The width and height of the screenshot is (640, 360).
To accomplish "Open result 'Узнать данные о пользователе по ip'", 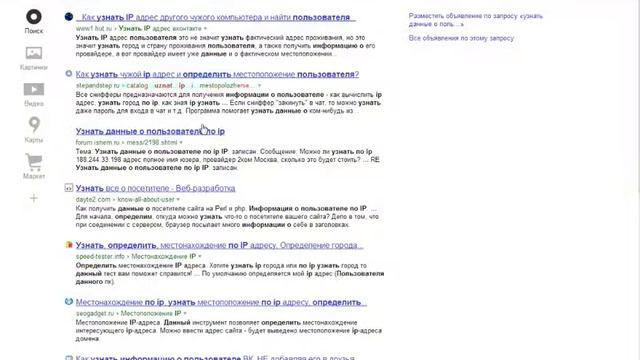I will (x=150, y=131).
